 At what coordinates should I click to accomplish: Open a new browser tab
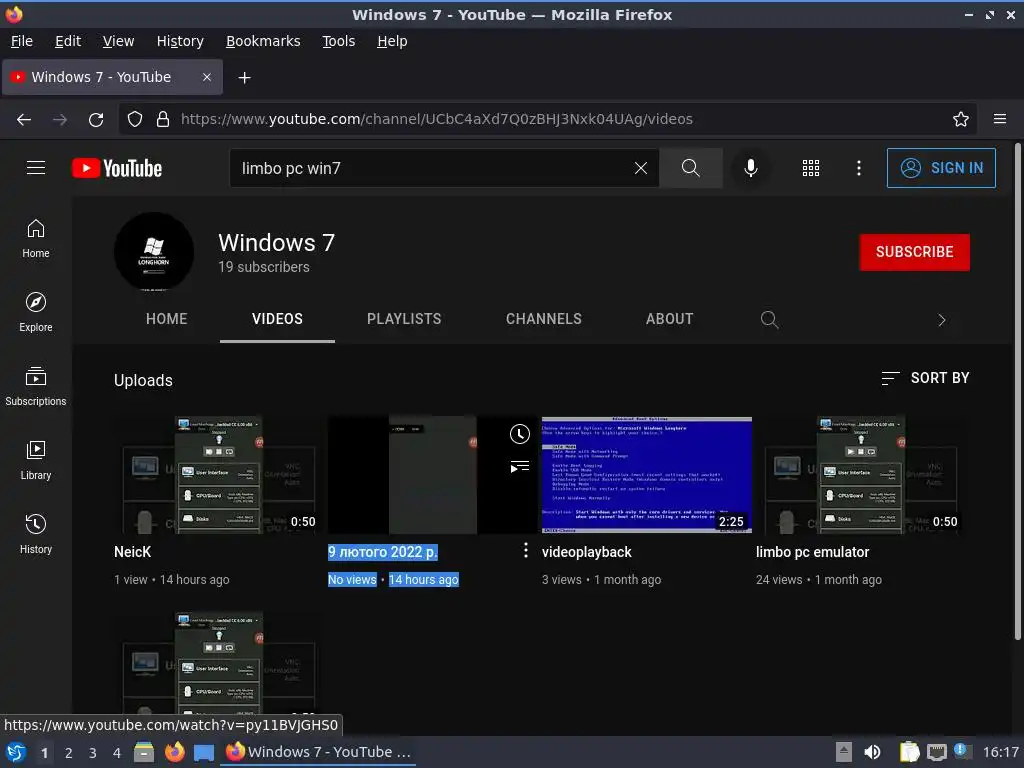244,78
